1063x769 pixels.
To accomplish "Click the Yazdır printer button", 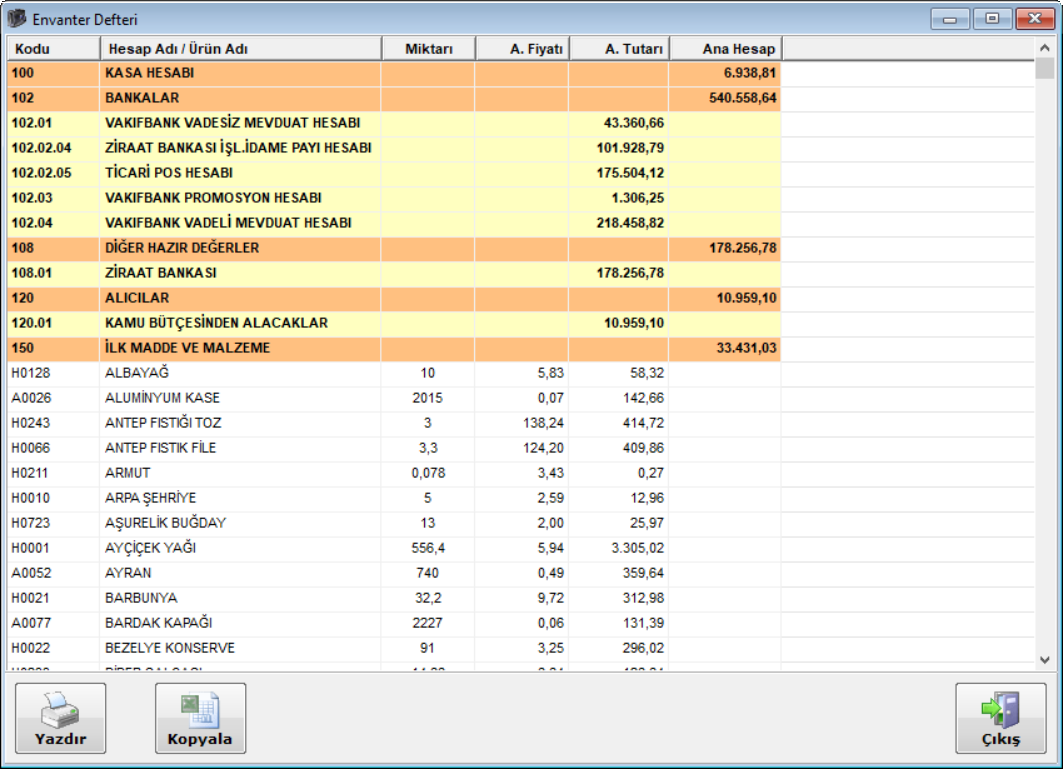I will (x=60, y=718).
